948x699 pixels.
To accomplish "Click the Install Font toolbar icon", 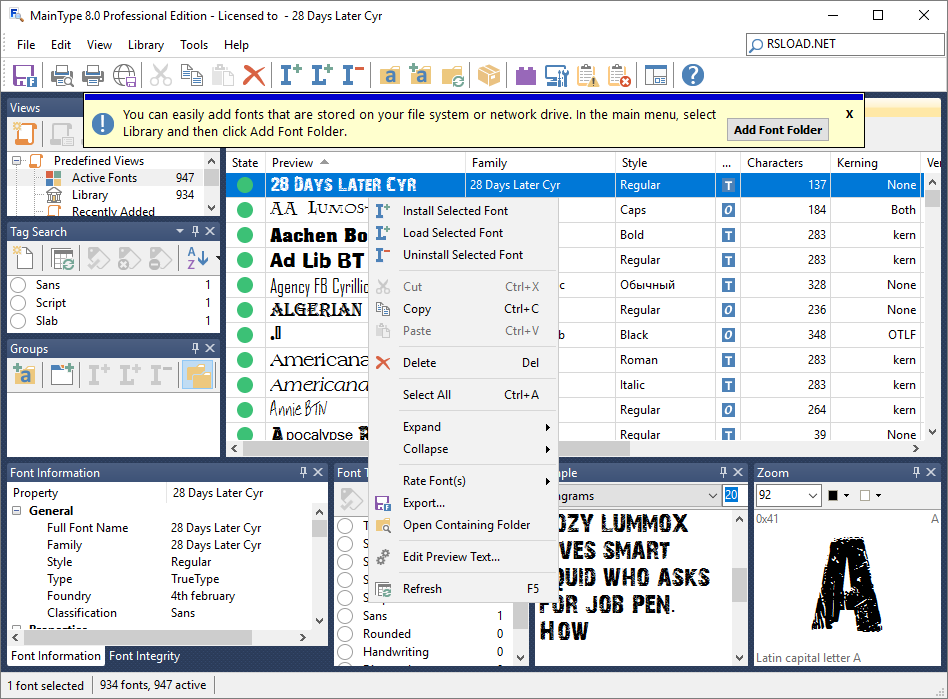I will [x=291, y=76].
